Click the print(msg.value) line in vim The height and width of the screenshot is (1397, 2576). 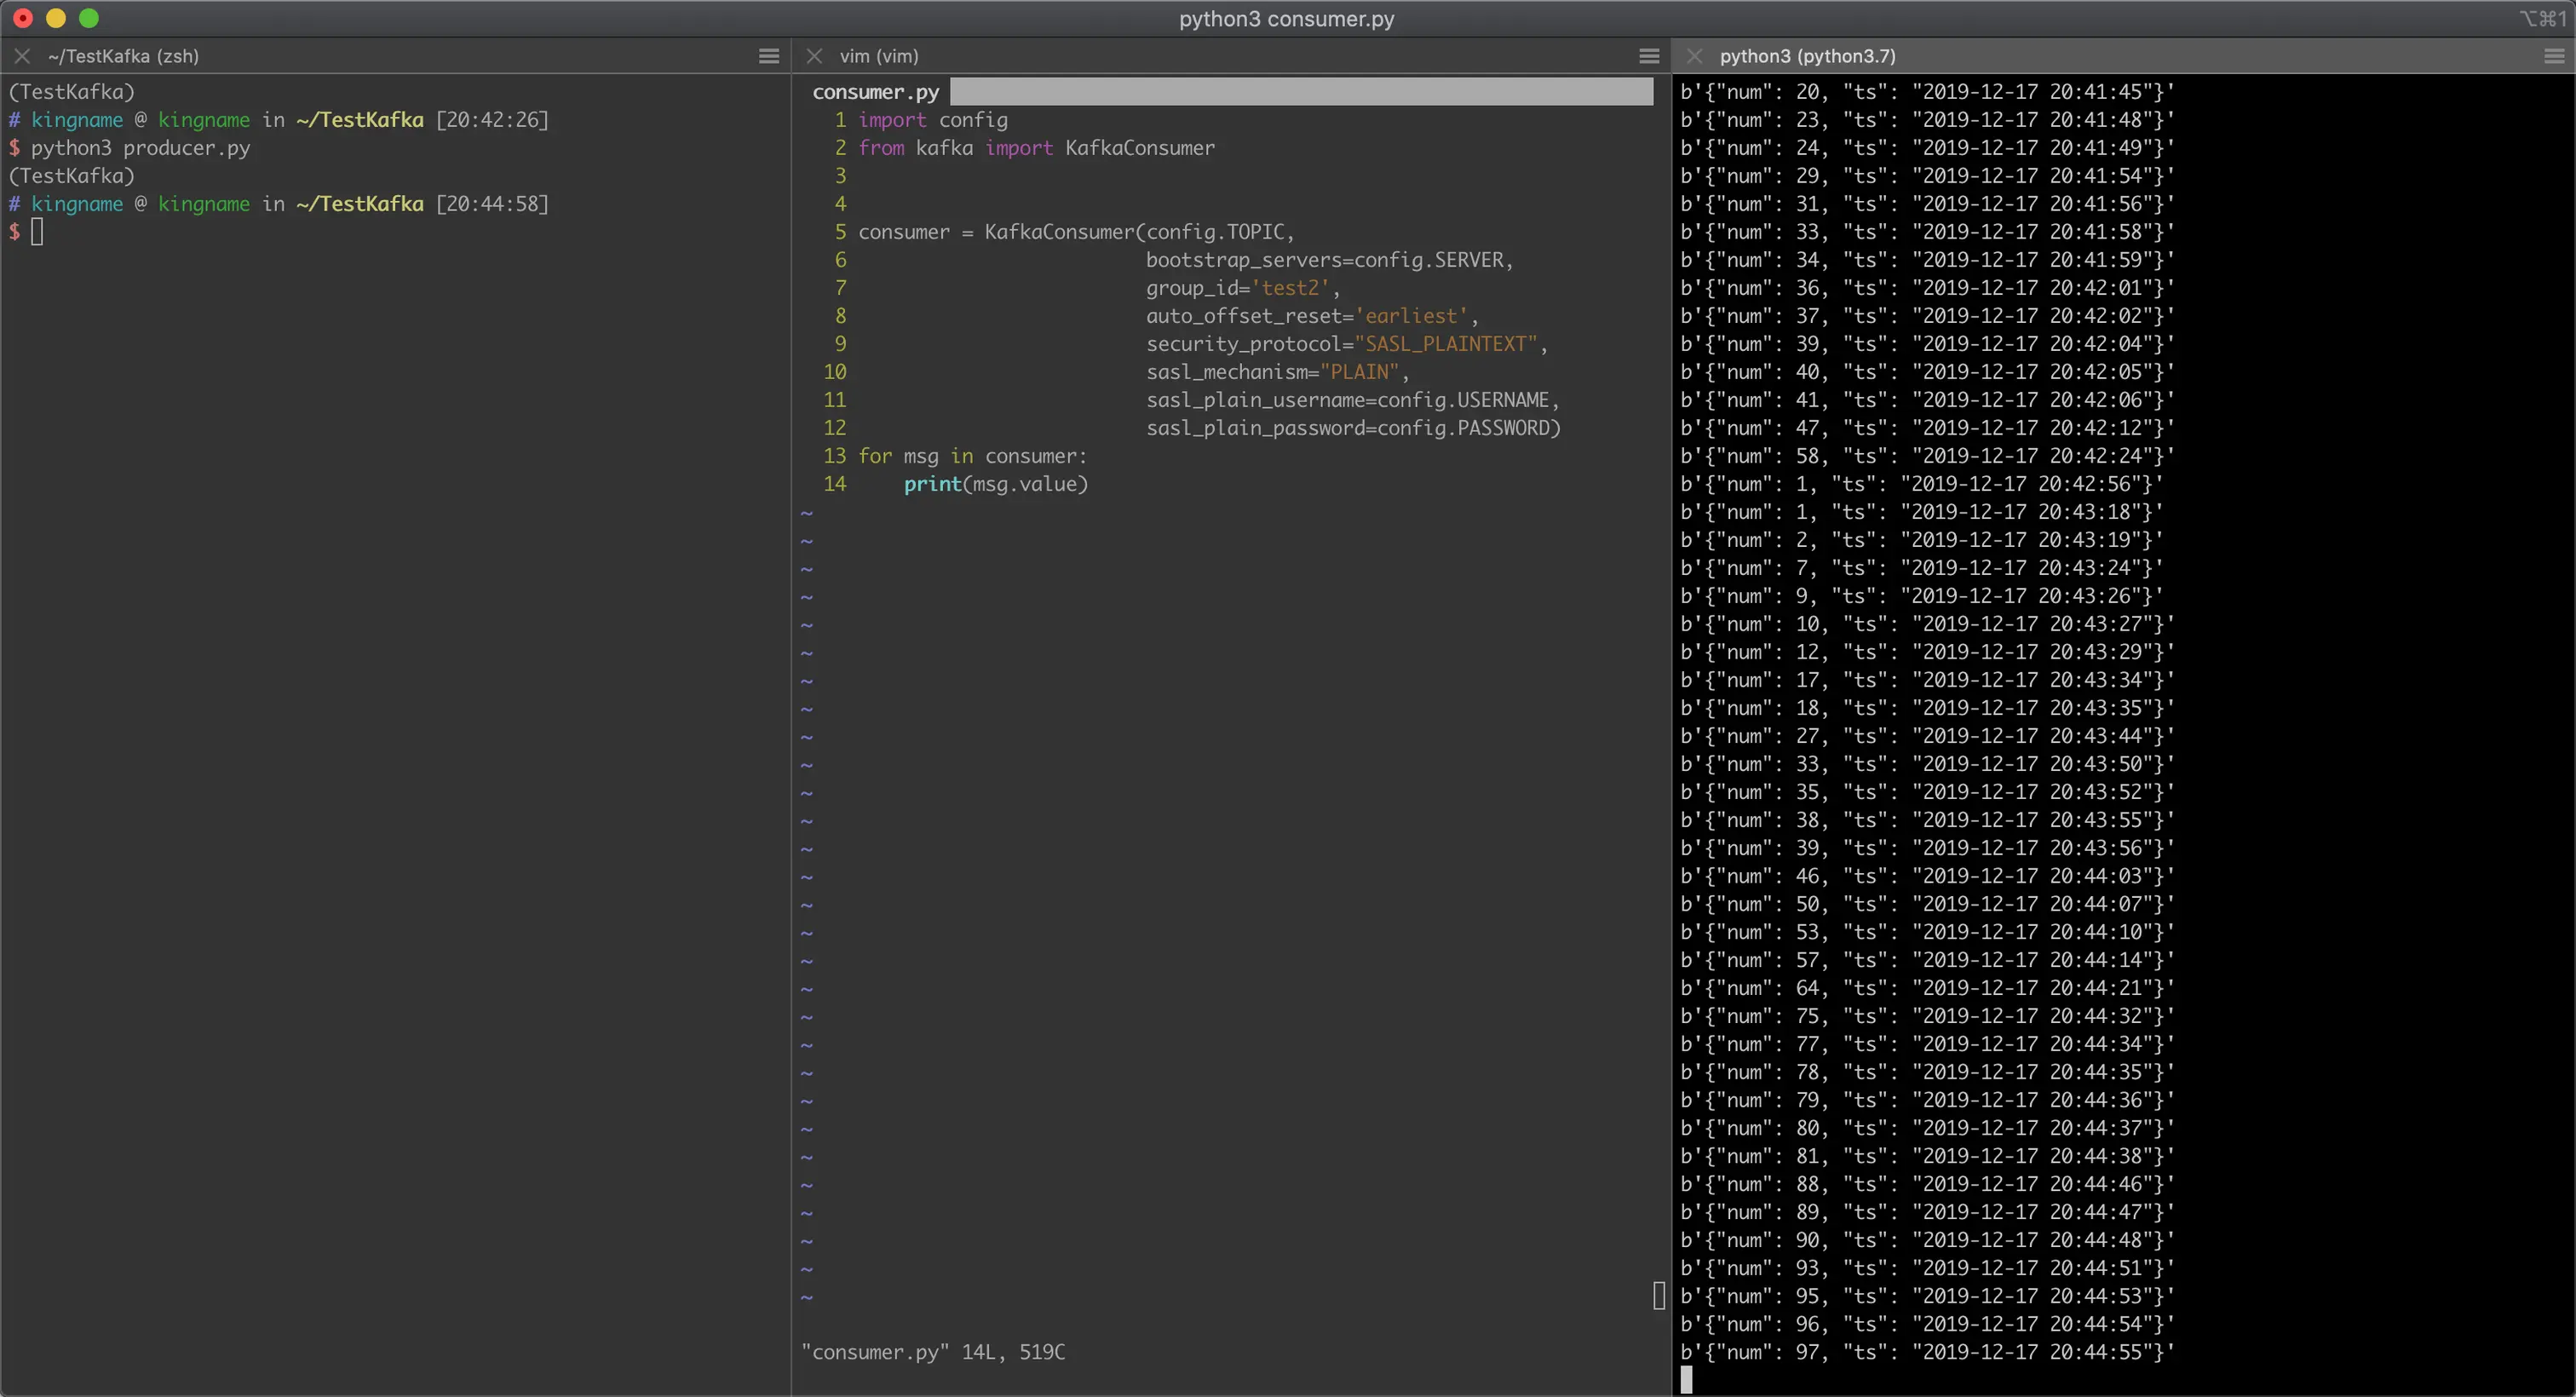click(x=995, y=484)
